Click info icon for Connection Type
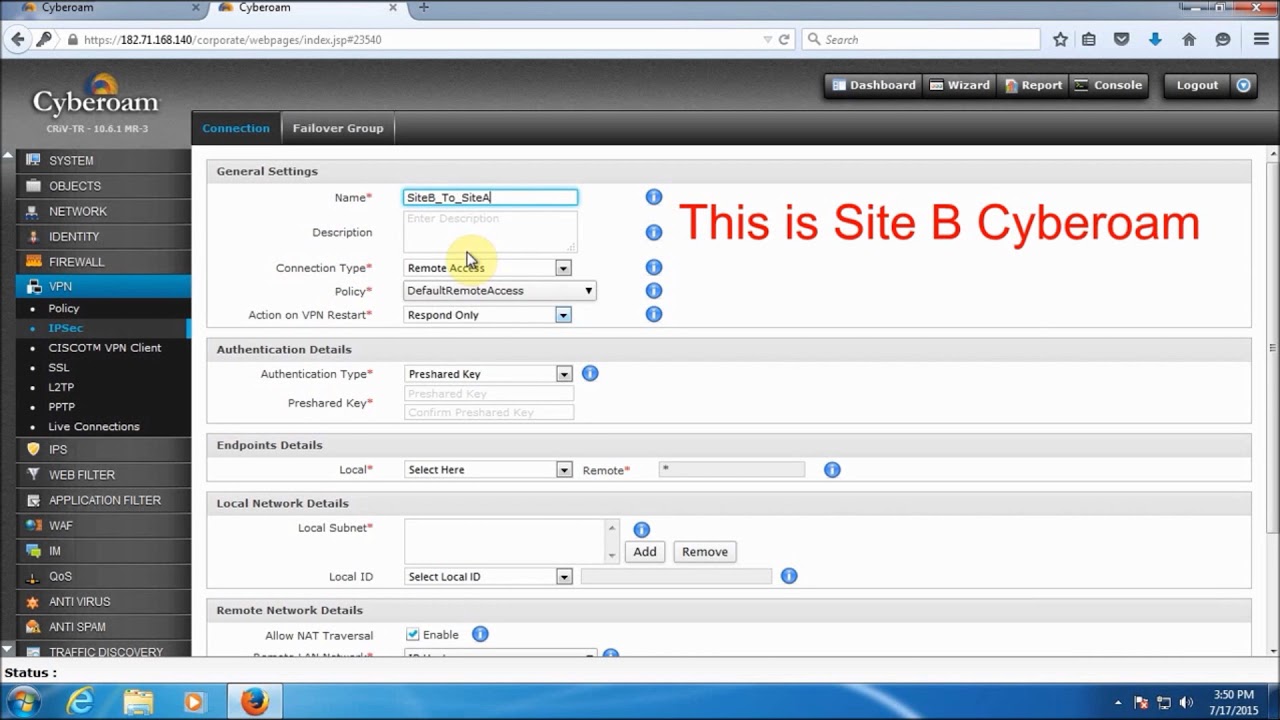Screen dimensions: 1280x720 tap(654, 267)
